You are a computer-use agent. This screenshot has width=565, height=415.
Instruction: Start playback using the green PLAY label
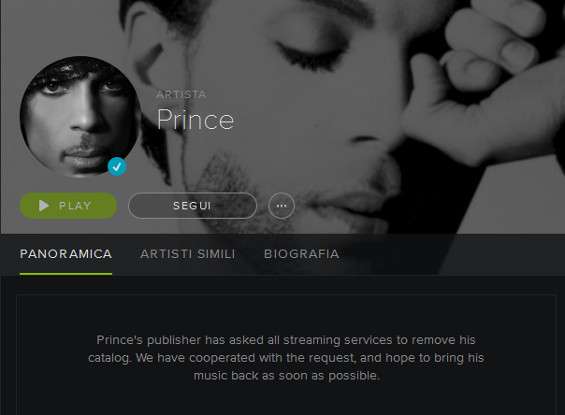click(75, 206)
